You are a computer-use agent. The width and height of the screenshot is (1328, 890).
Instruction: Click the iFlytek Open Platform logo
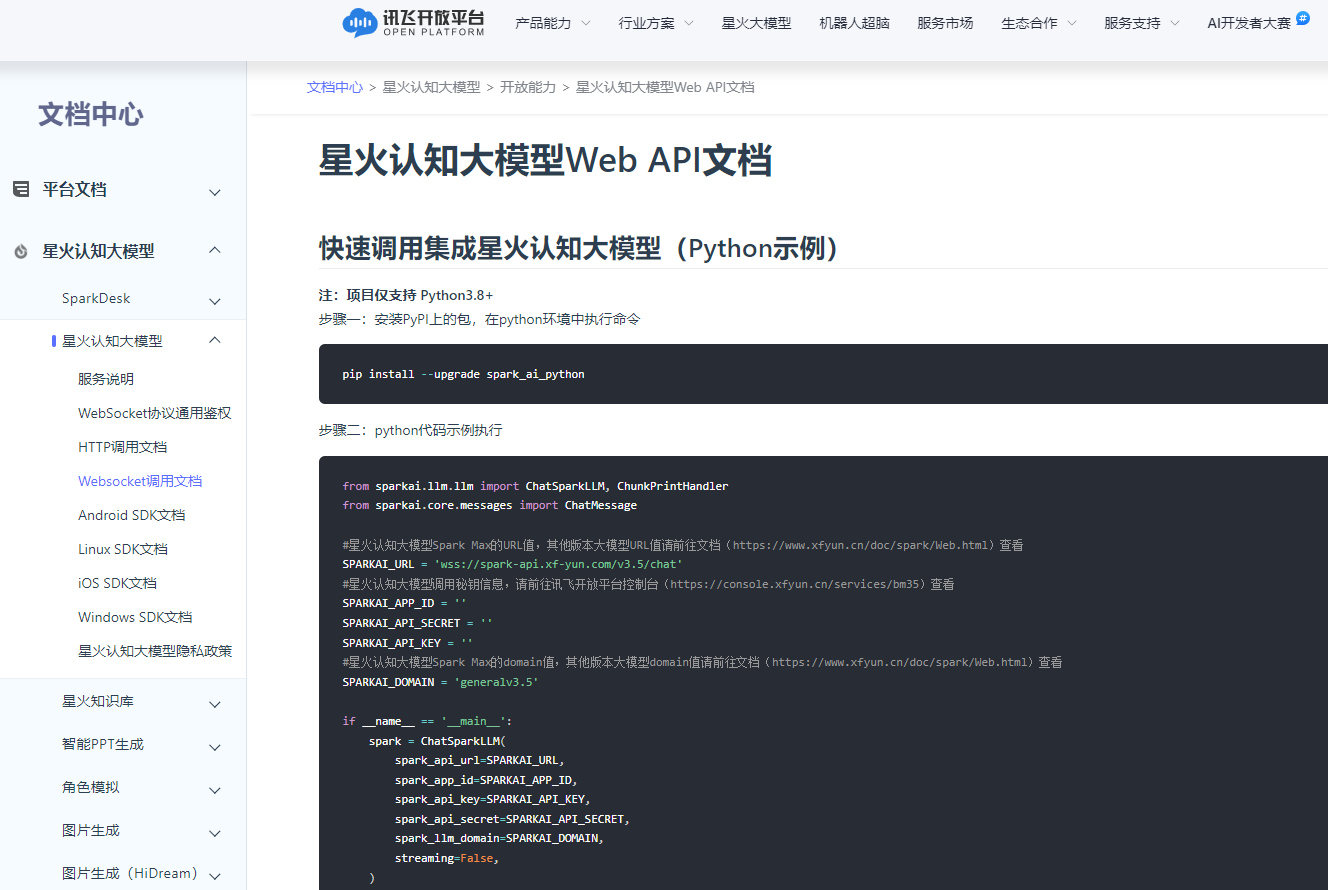(x=413, y=23)
